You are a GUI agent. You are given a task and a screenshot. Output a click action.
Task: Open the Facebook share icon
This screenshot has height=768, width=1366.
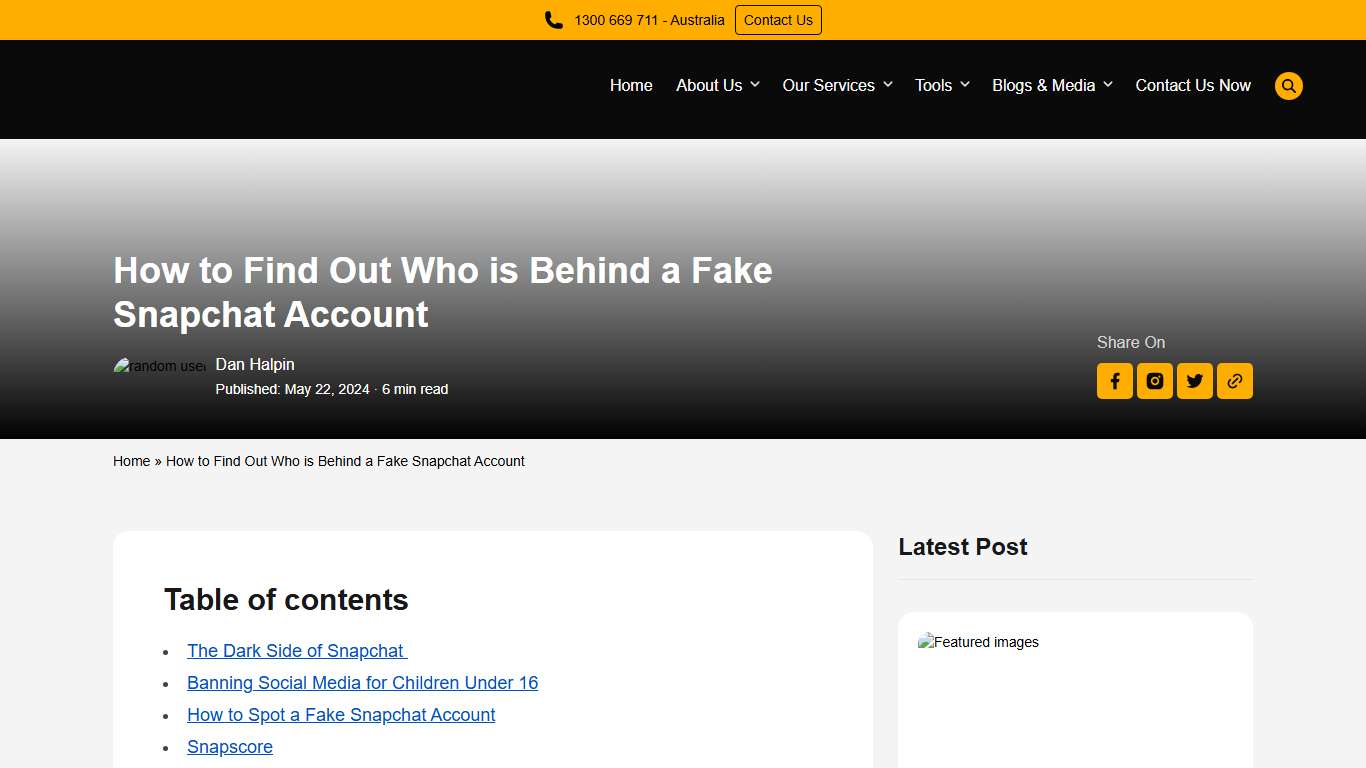tap(1114, 381)
